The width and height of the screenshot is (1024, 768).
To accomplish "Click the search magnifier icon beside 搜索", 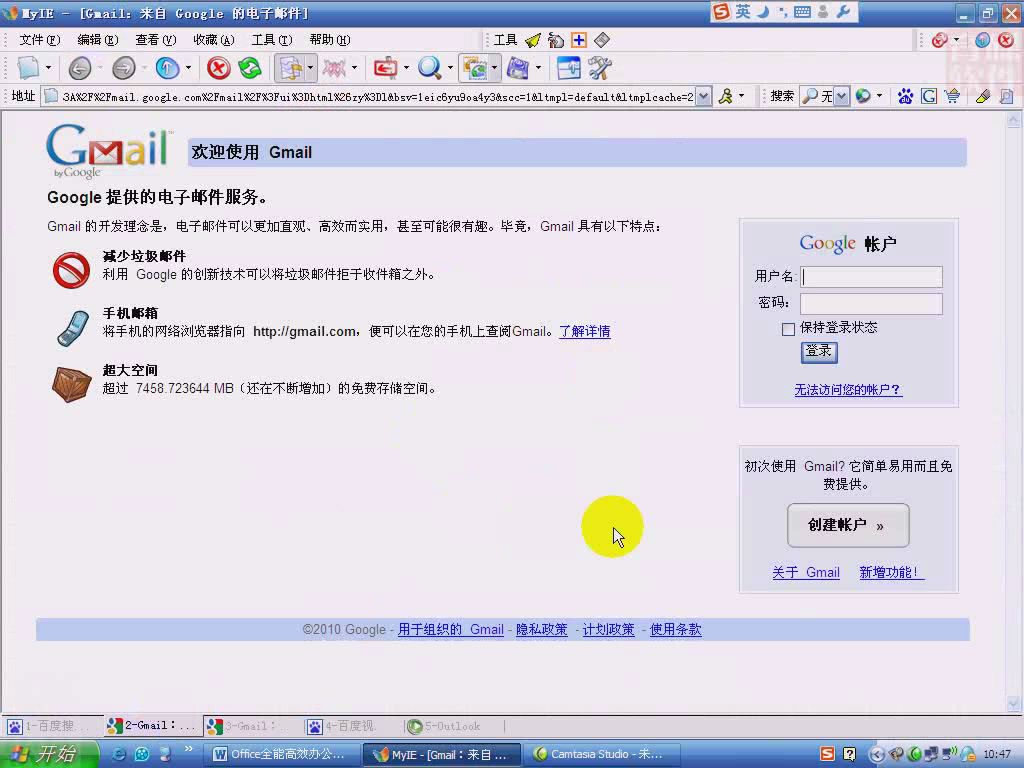I will coord(810,97).
